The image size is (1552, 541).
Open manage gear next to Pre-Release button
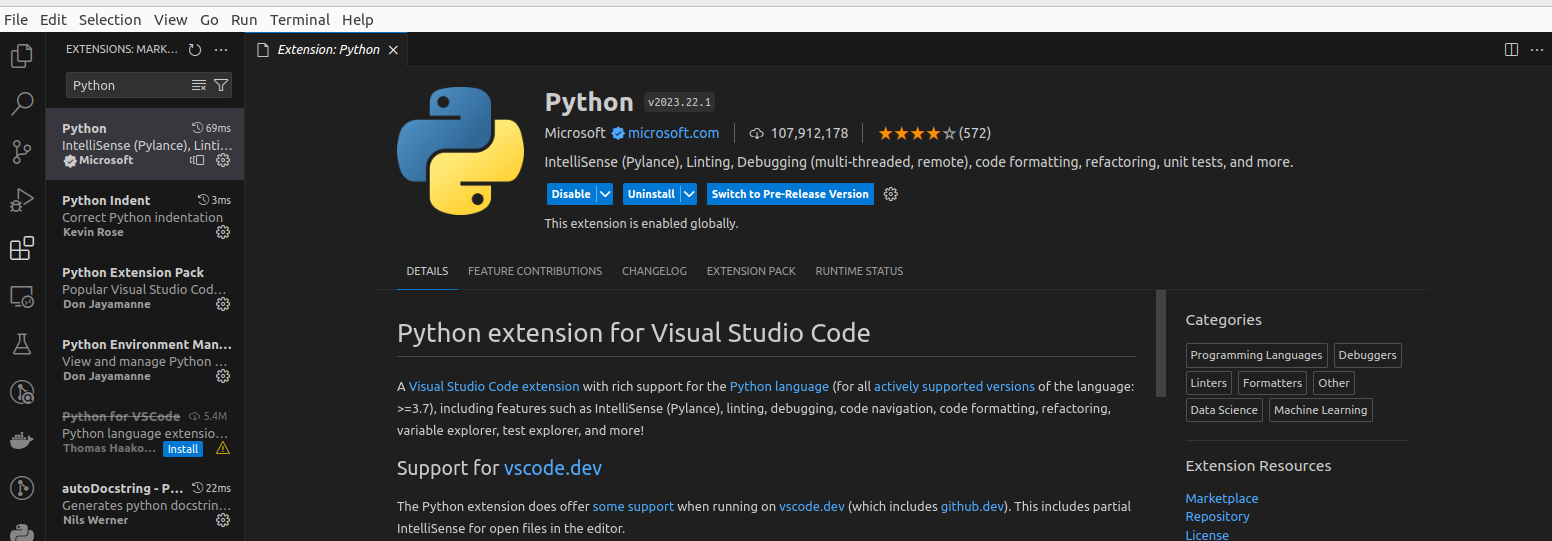891,194
